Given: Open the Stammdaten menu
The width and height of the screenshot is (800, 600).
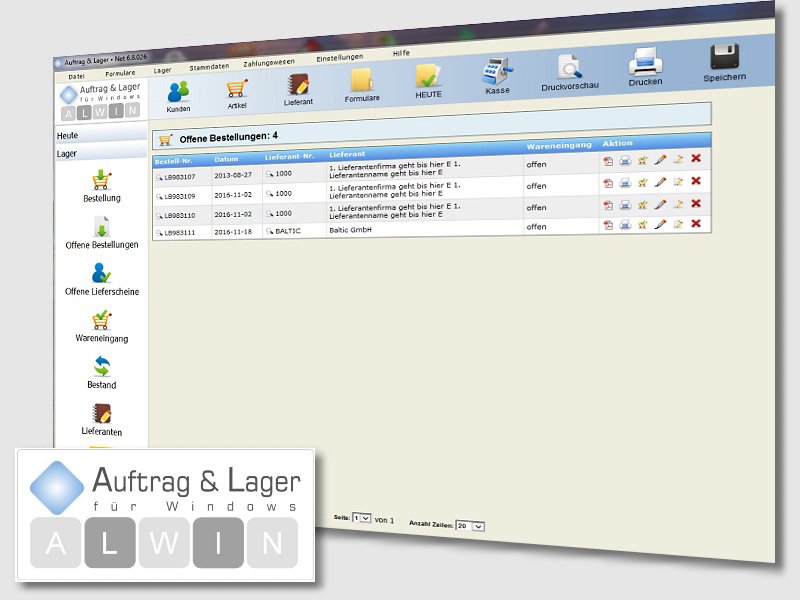Looking at the screenshot, I should point(209,67).
